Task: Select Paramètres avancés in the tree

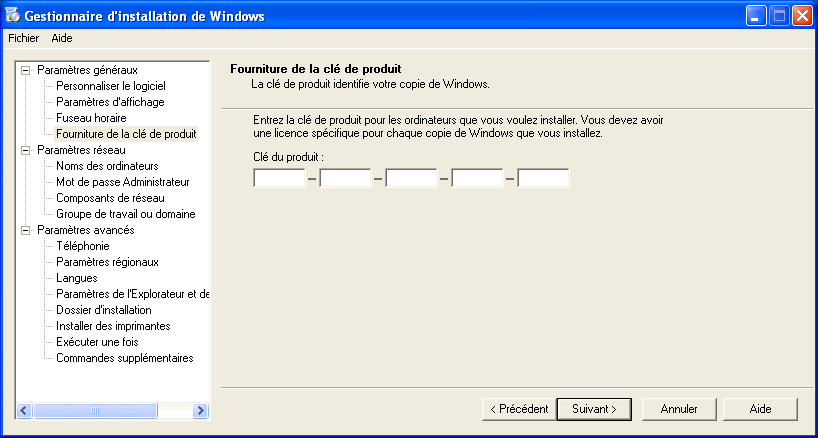Action: point(86,230)
